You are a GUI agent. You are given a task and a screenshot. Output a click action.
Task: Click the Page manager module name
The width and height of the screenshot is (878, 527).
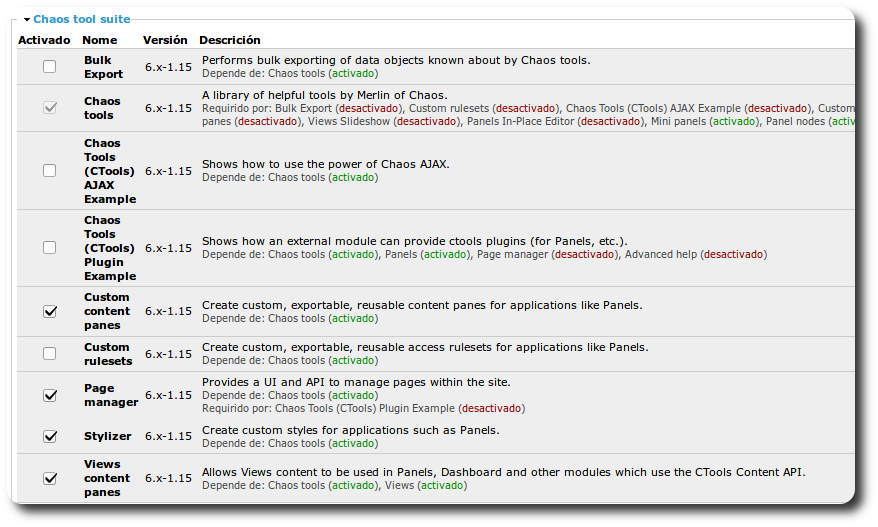pos(110,395)
